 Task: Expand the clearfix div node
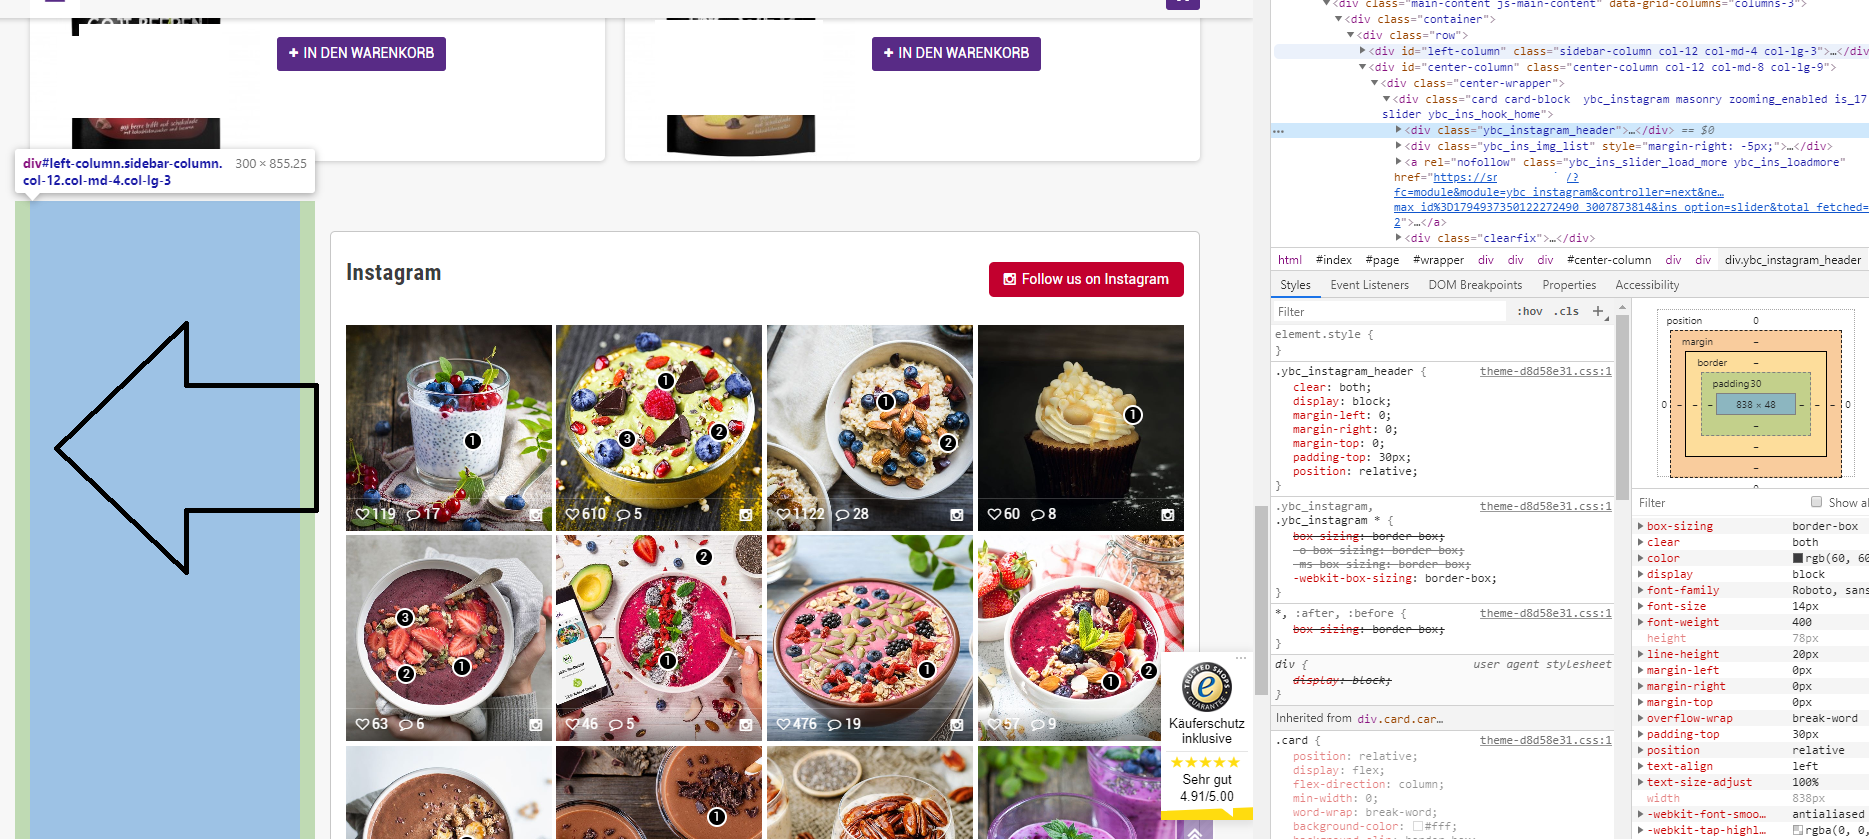click(1398, 238)
